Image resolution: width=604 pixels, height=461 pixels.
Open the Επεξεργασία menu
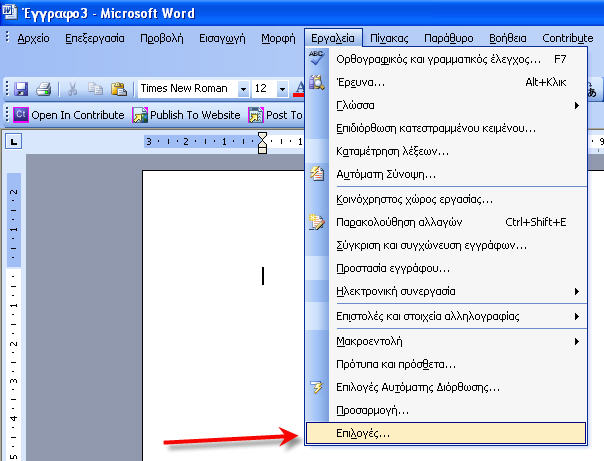coord(95,38)
